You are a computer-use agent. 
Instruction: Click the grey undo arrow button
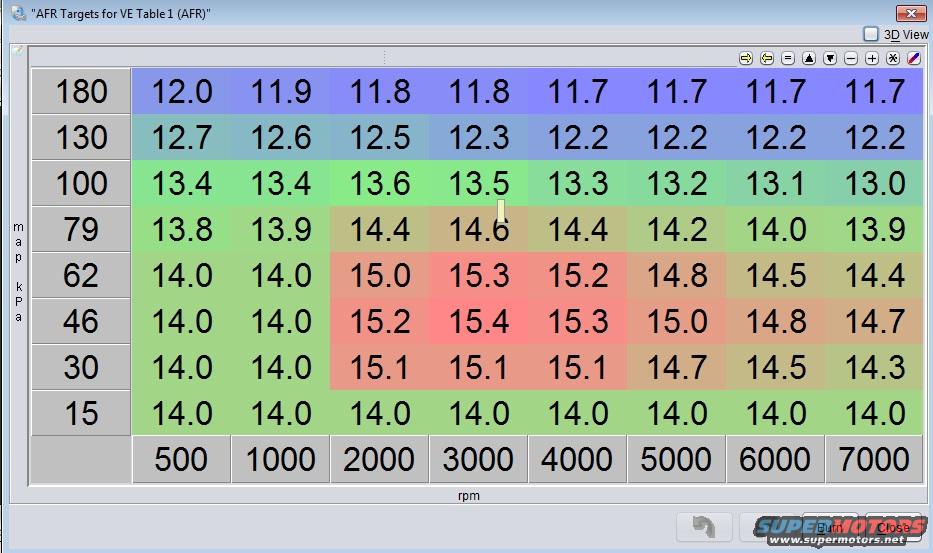click(x=704, y=527)
